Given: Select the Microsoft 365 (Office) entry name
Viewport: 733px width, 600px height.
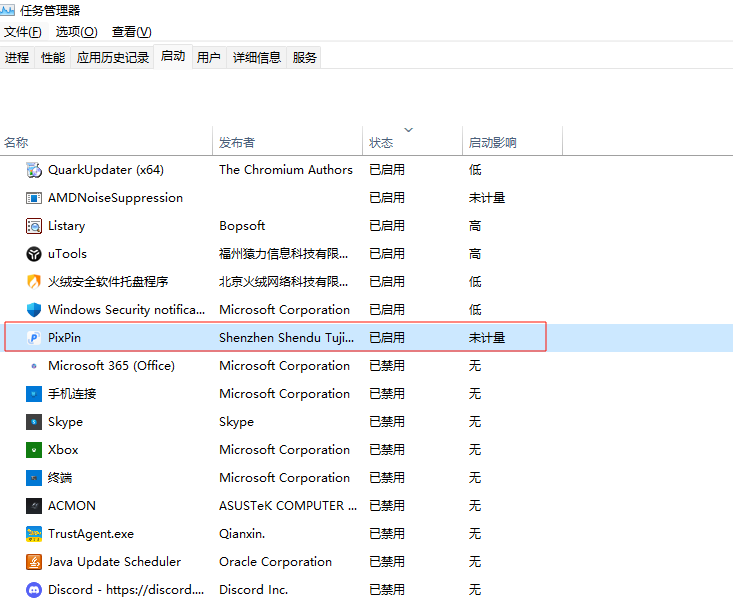Looking at the screenshot, I should point(112,366).
